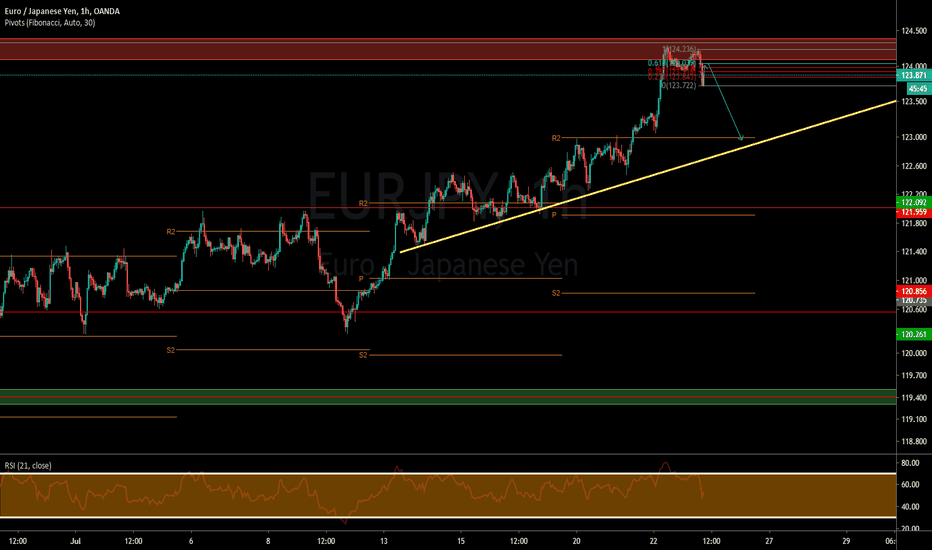The image size is (932, 550).
Task: Click the R2 pivot label beside 123.000 level
Action: coord(556,138)
